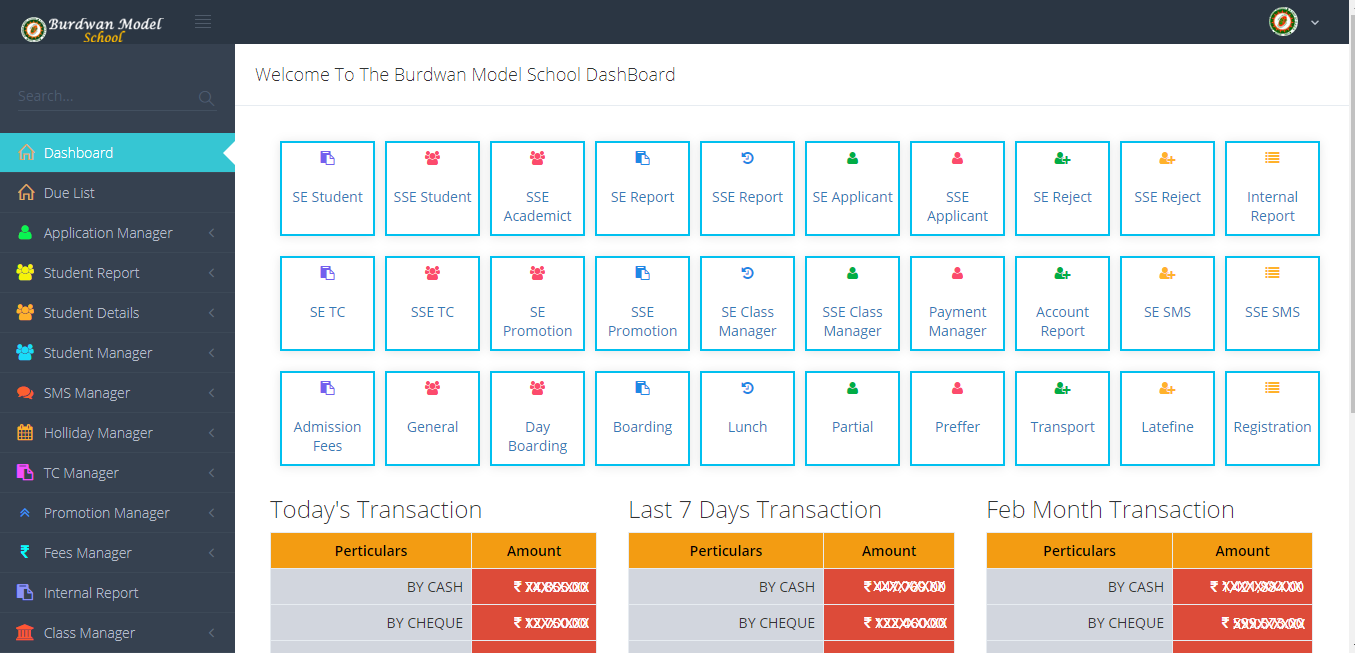The width and height of the screenshot is (1355, 653).
Task: Open the Account Report tile
Action: (x=1062, y=303)
